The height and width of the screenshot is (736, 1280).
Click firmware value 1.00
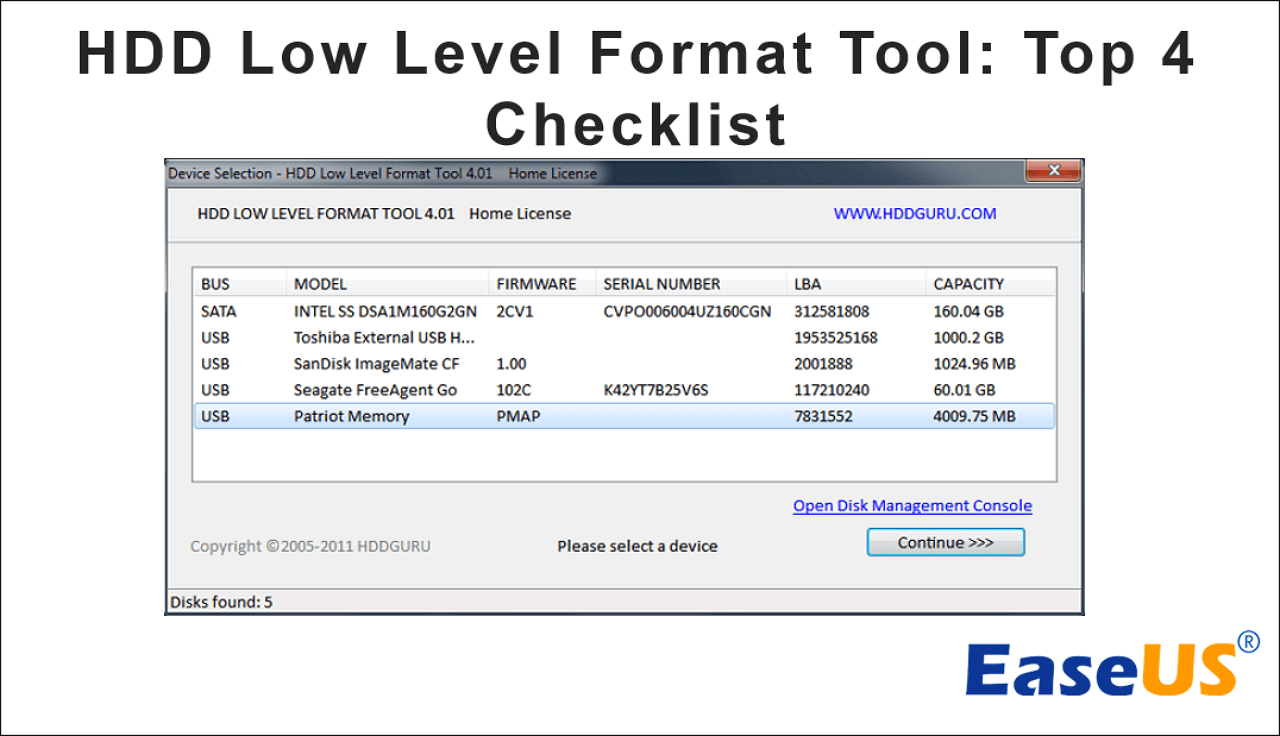[511, 364]
